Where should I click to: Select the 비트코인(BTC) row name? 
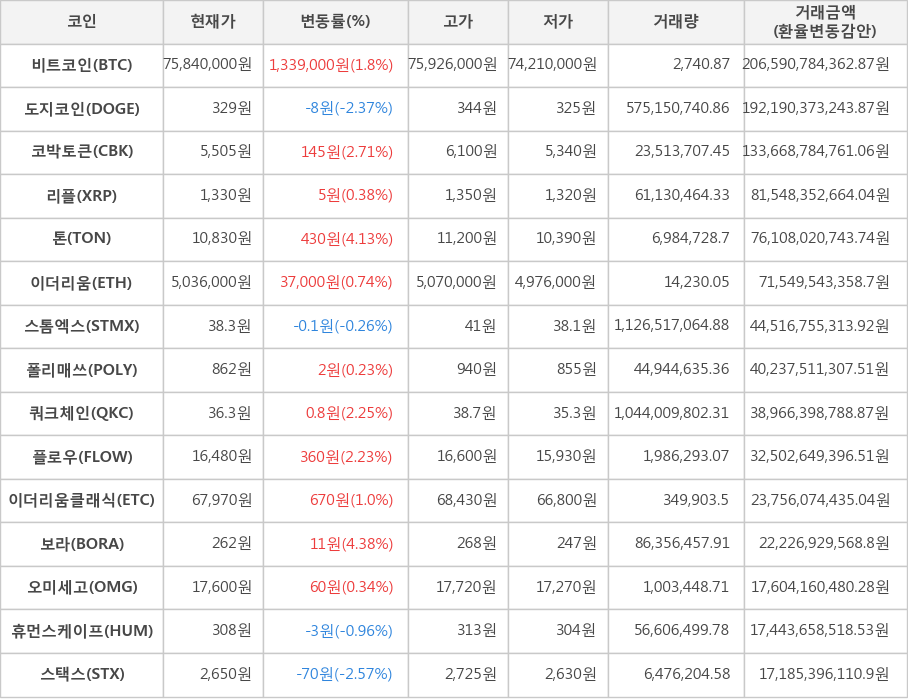(82, 65)
